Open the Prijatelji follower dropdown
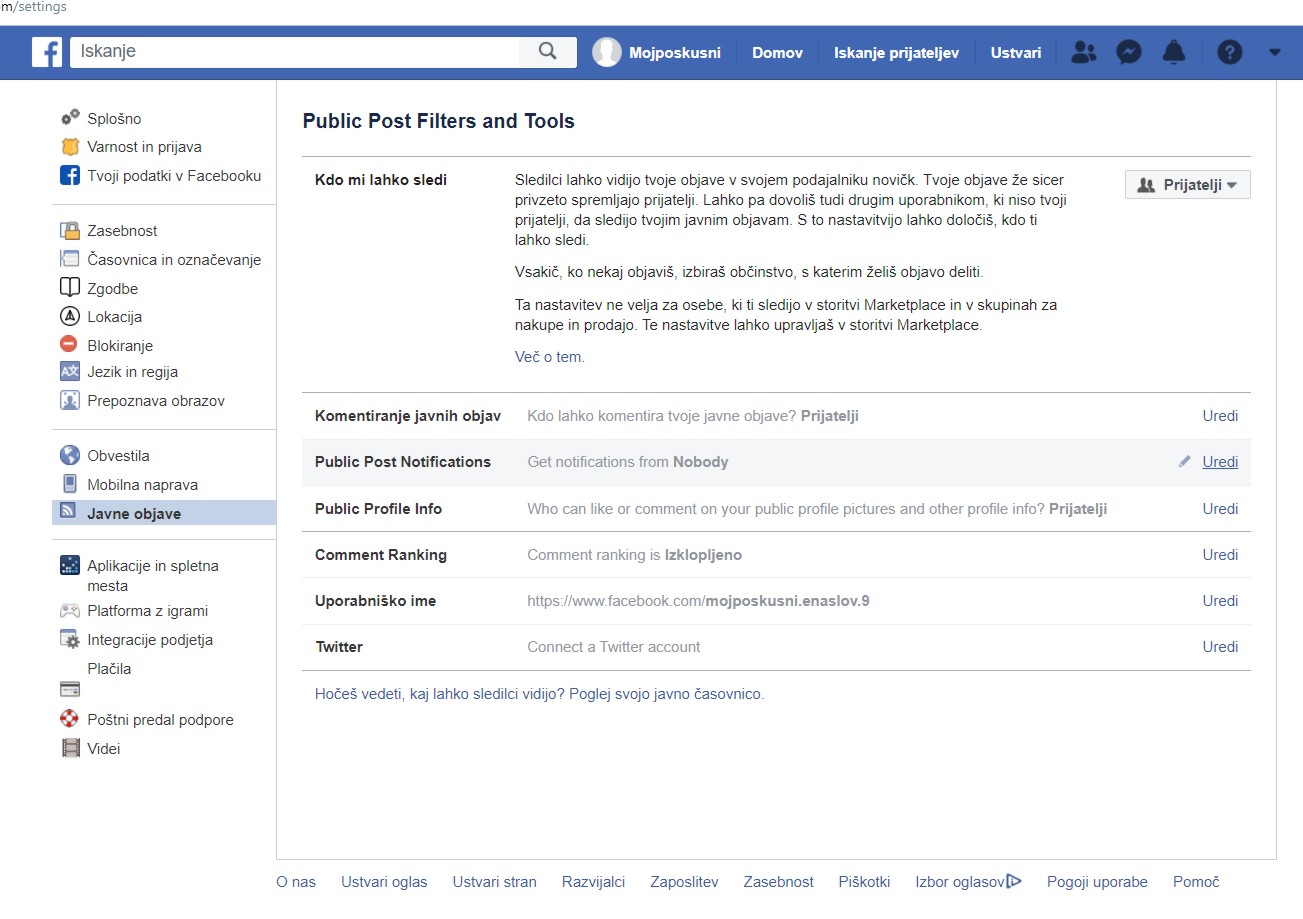 click(1187, 185)
